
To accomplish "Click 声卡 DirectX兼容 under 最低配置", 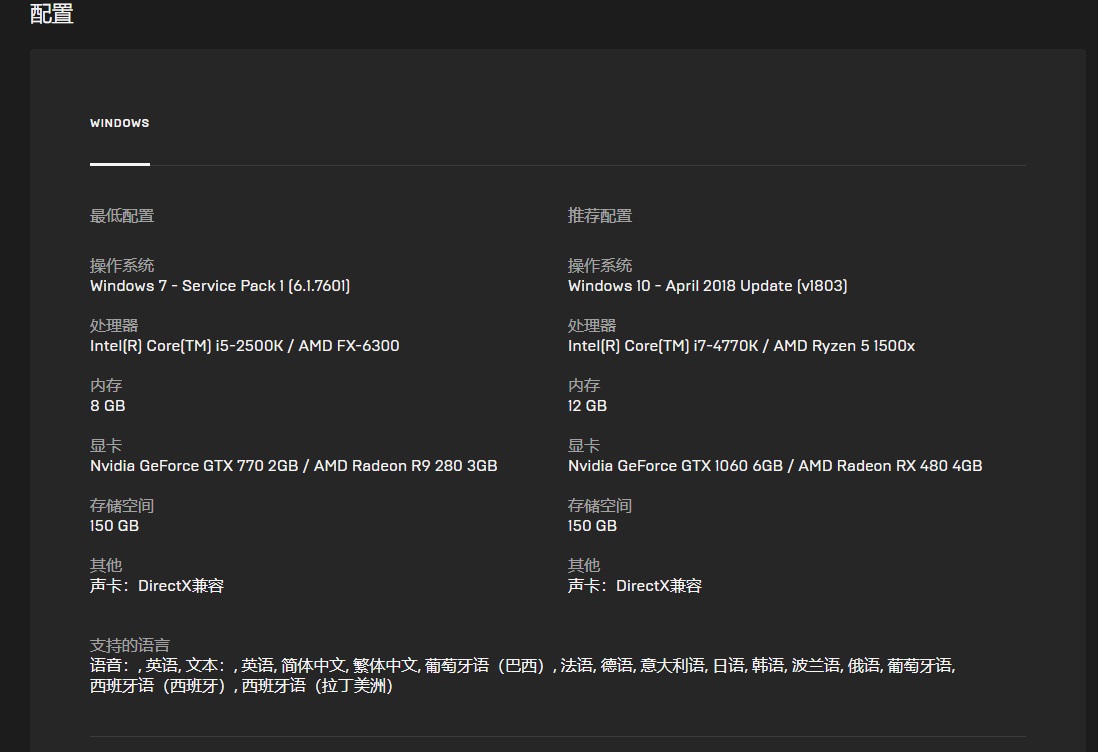I will coord(157,586).
